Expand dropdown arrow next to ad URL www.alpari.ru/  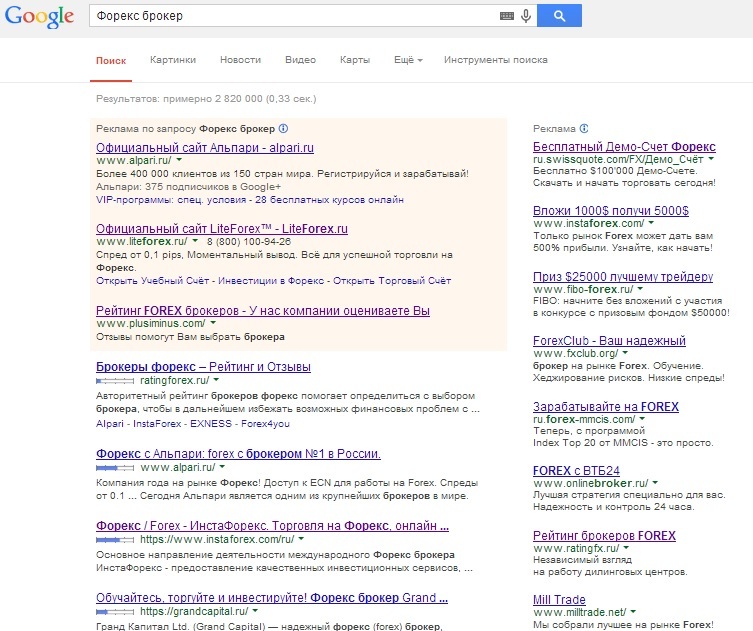pyautogui.click(x=179, y=159)
